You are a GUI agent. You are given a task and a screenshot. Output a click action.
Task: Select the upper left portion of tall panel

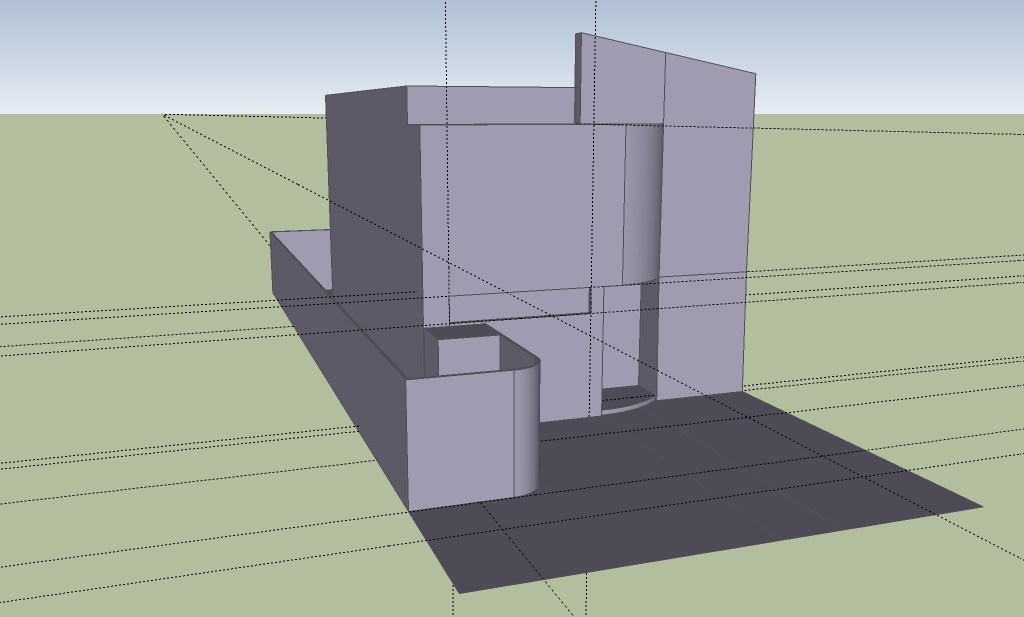tap(620, 78)
